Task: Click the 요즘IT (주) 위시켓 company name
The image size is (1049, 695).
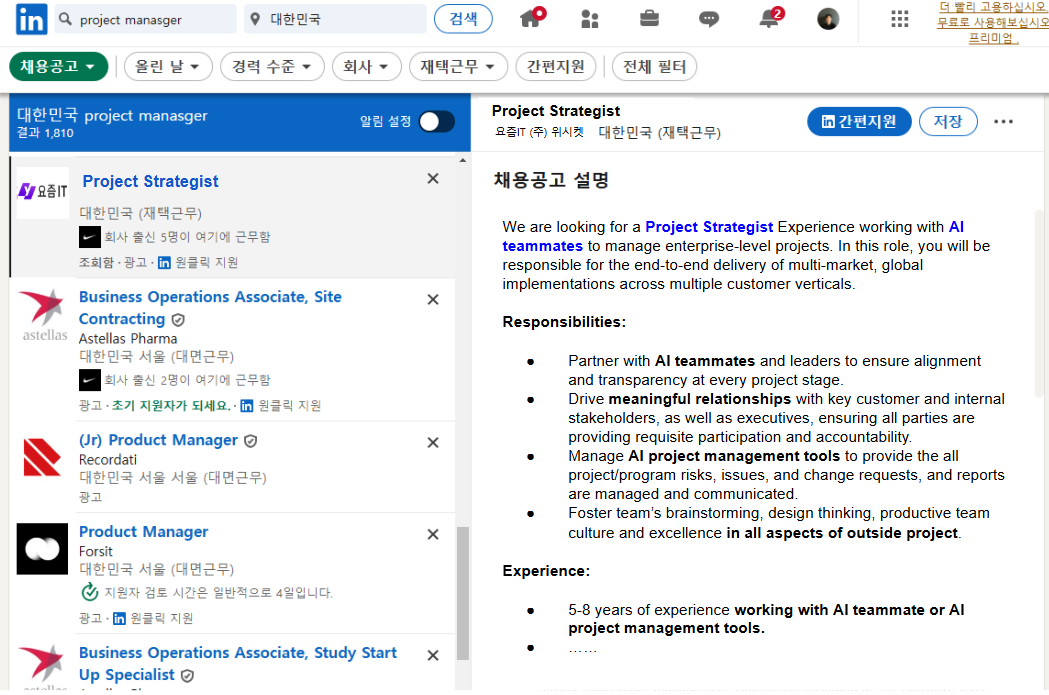Action: 539,132
